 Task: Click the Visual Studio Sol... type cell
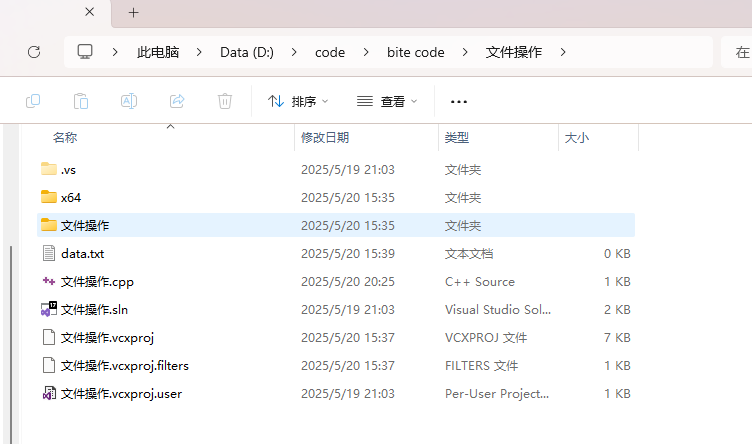(498, 310)
